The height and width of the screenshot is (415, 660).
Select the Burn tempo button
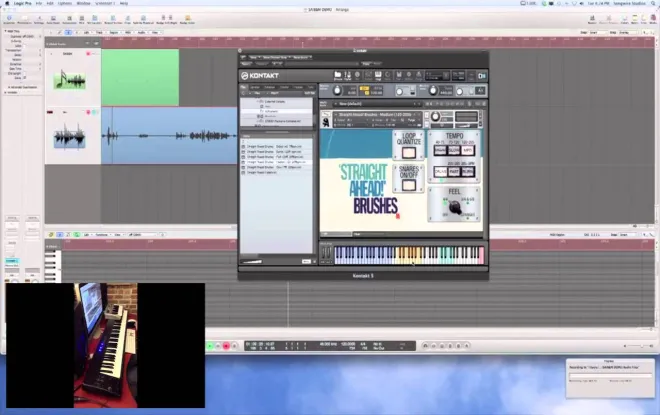click(468, 172)
